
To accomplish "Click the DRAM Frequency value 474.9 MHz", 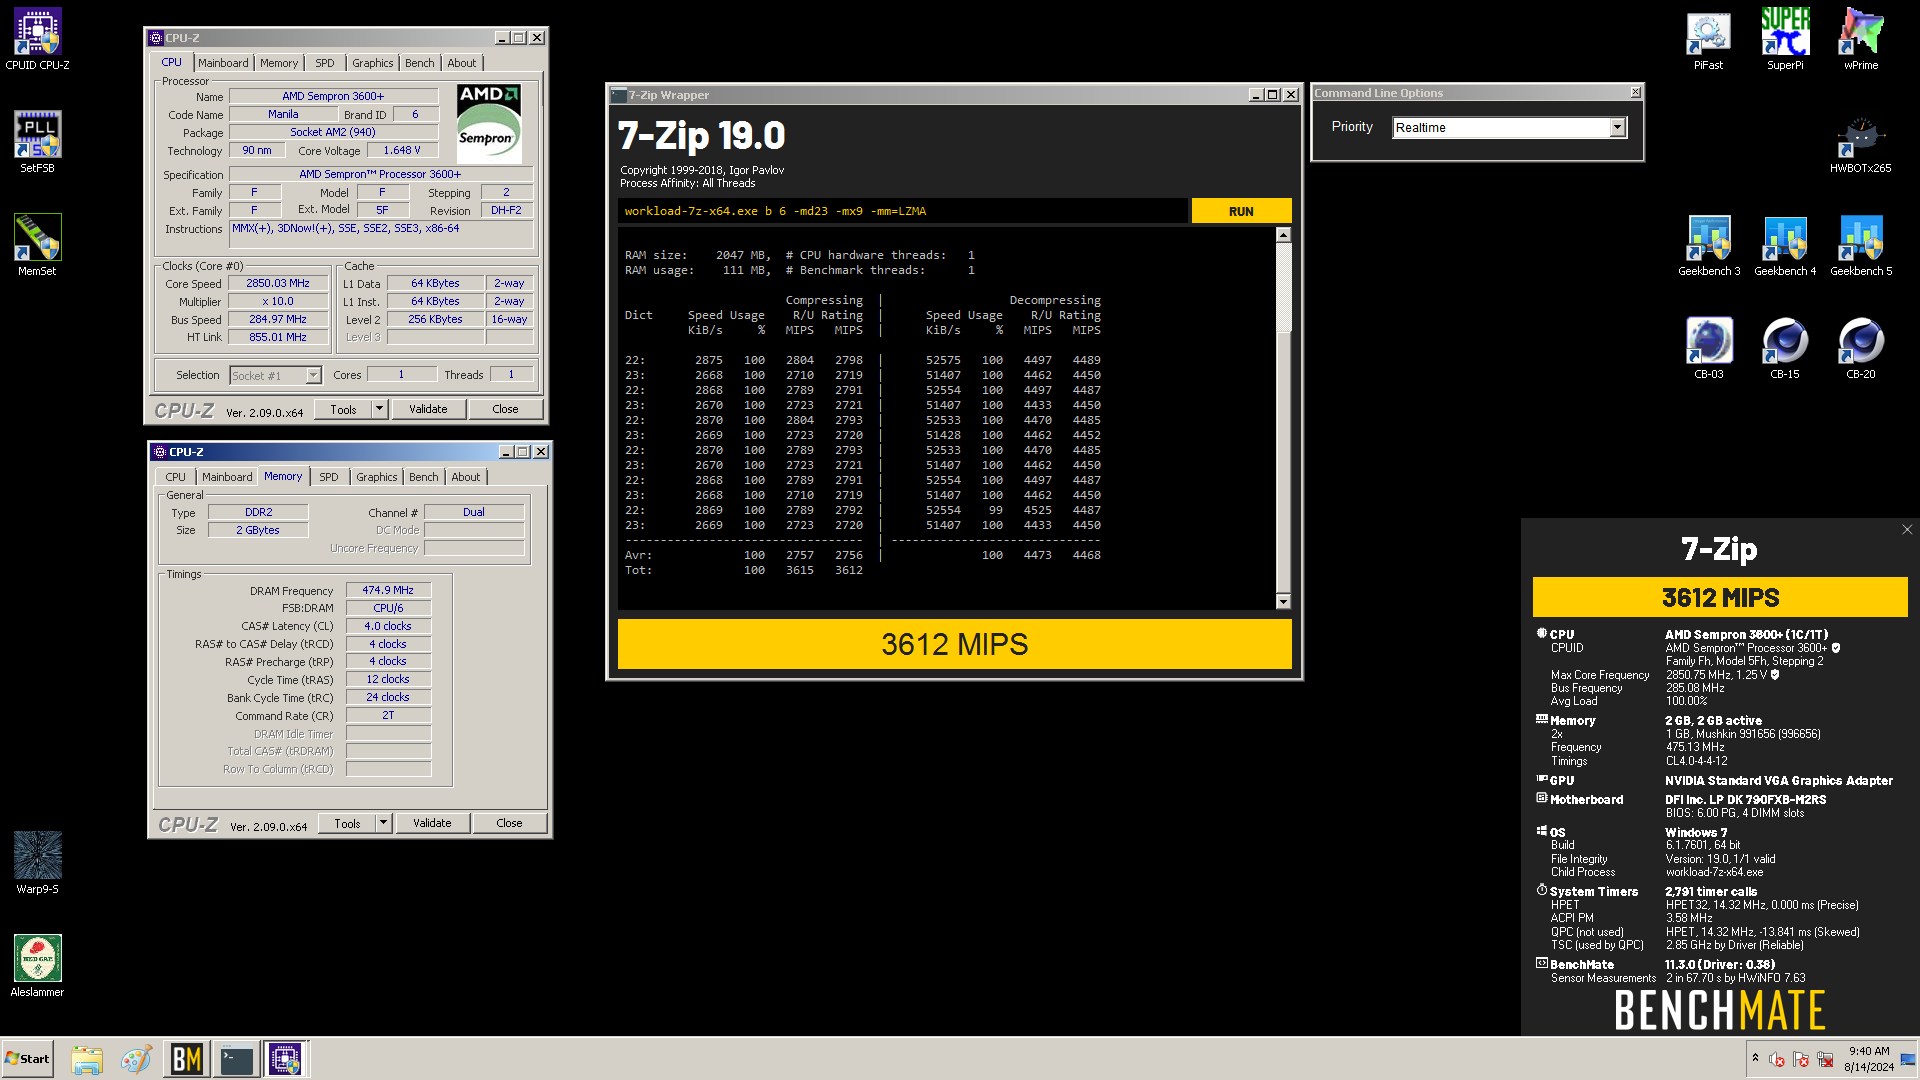I will 388,590.
